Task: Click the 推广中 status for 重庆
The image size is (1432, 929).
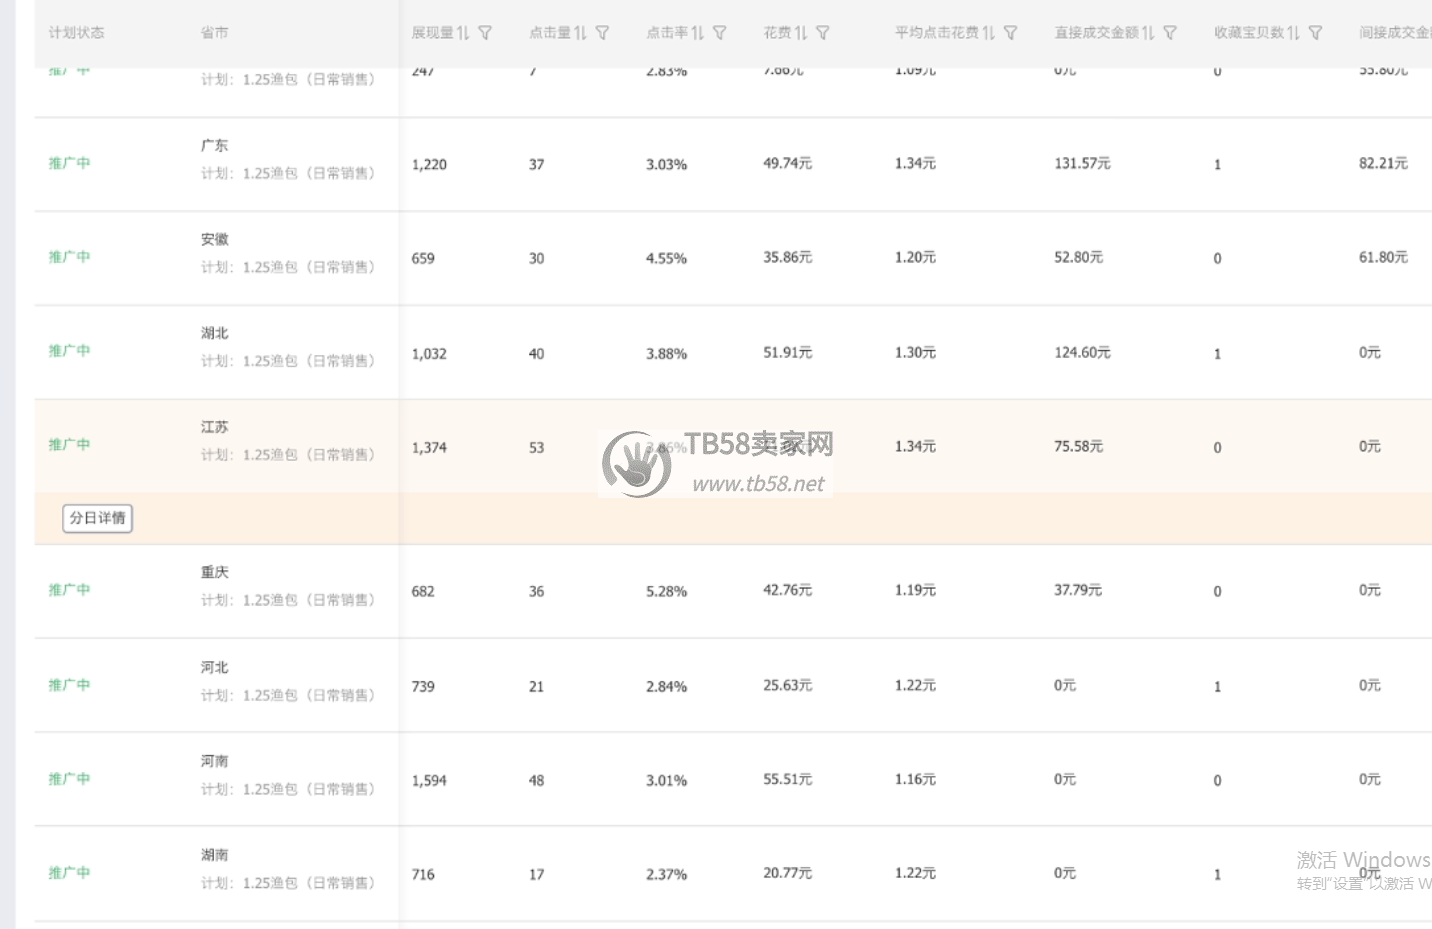Action: 69,590
